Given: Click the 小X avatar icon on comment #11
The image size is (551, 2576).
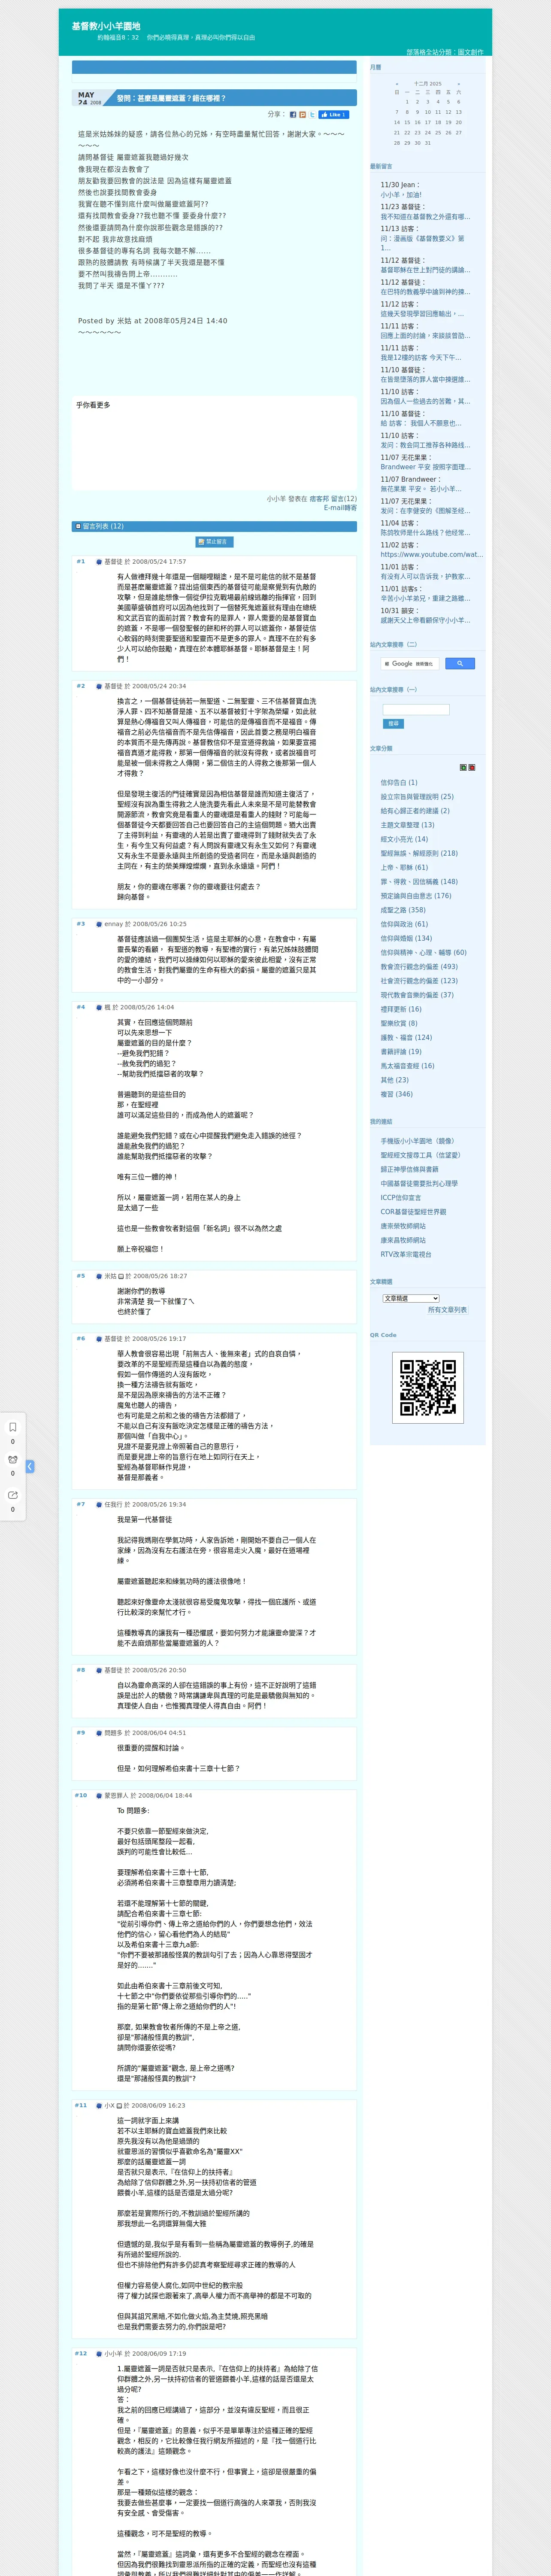Looking at the screenshot, I should (x=99, y=2105).
